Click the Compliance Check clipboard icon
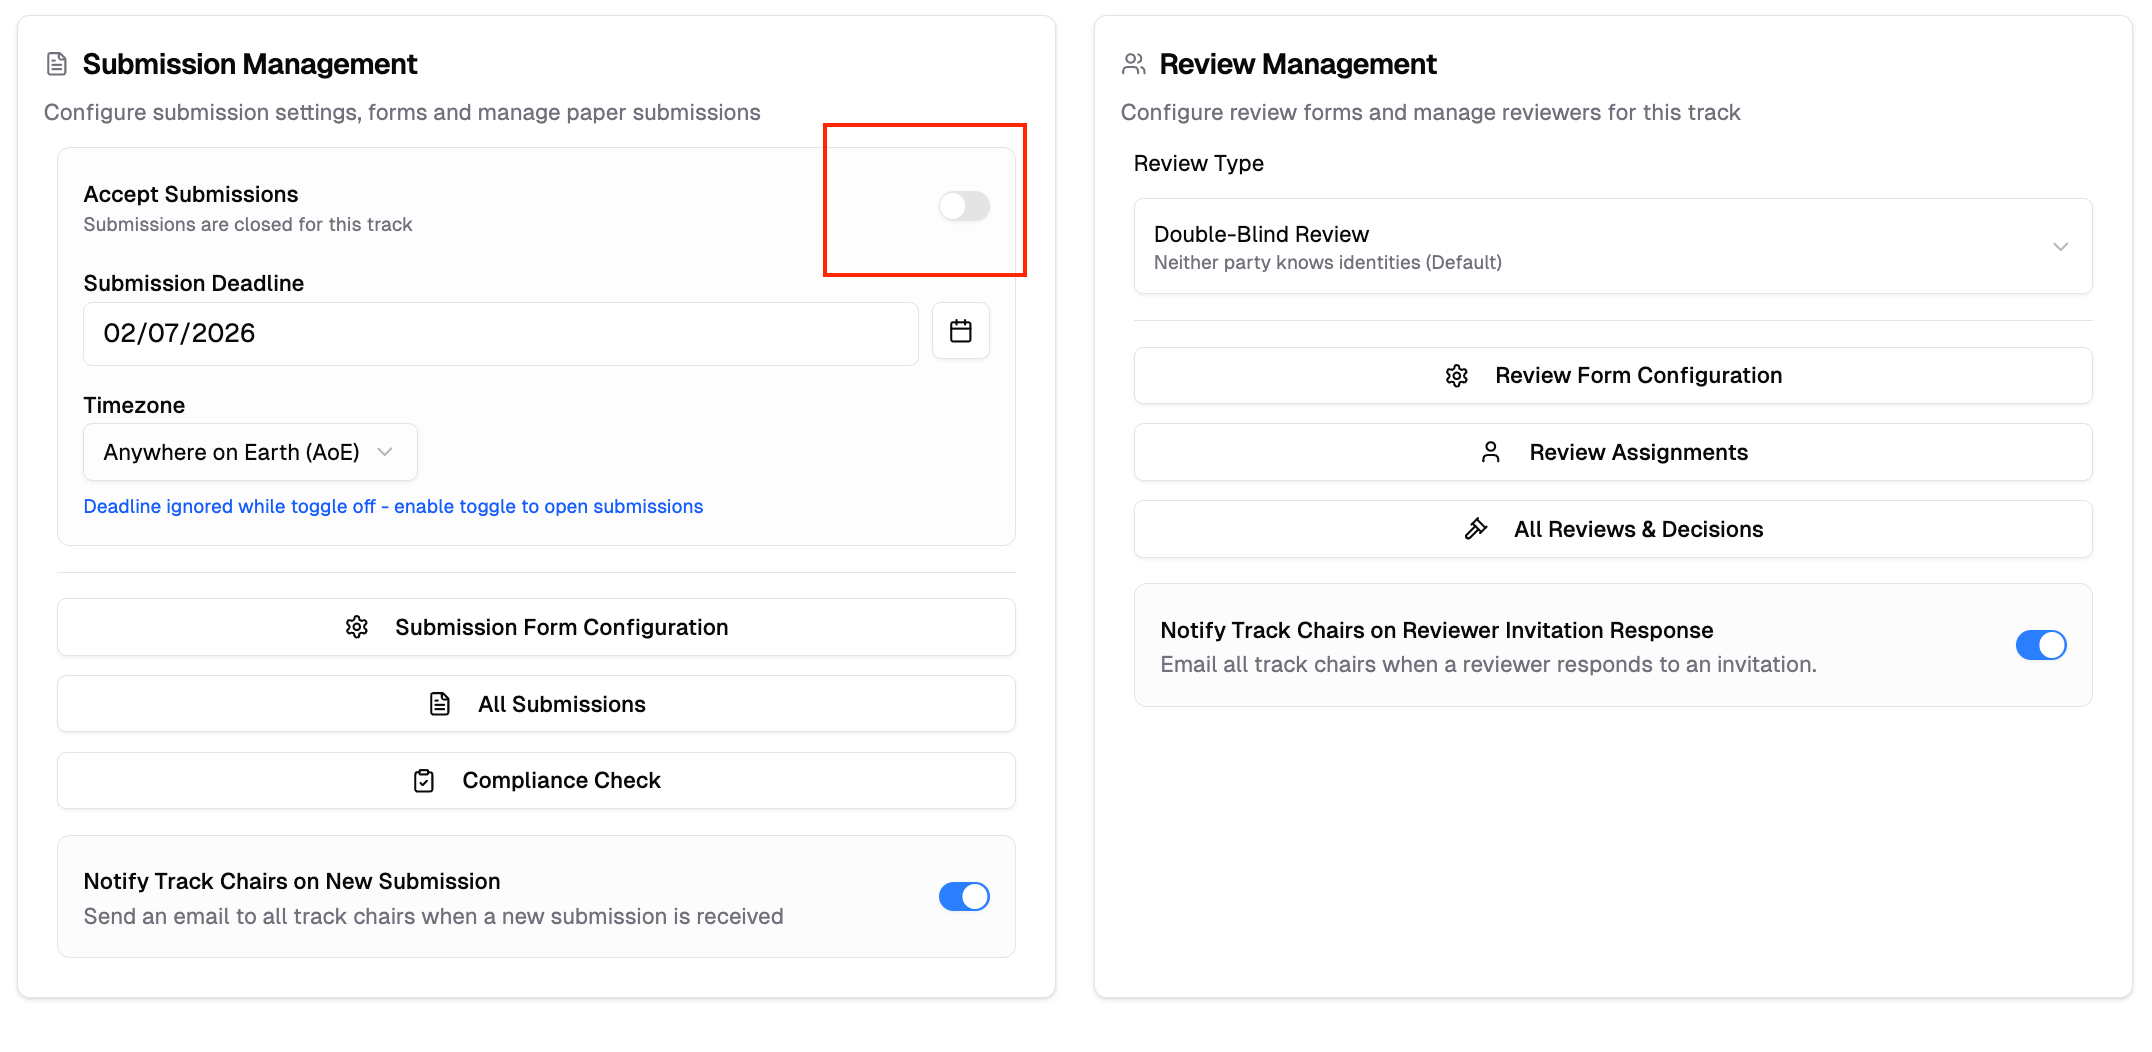 (x=424, y=781)
